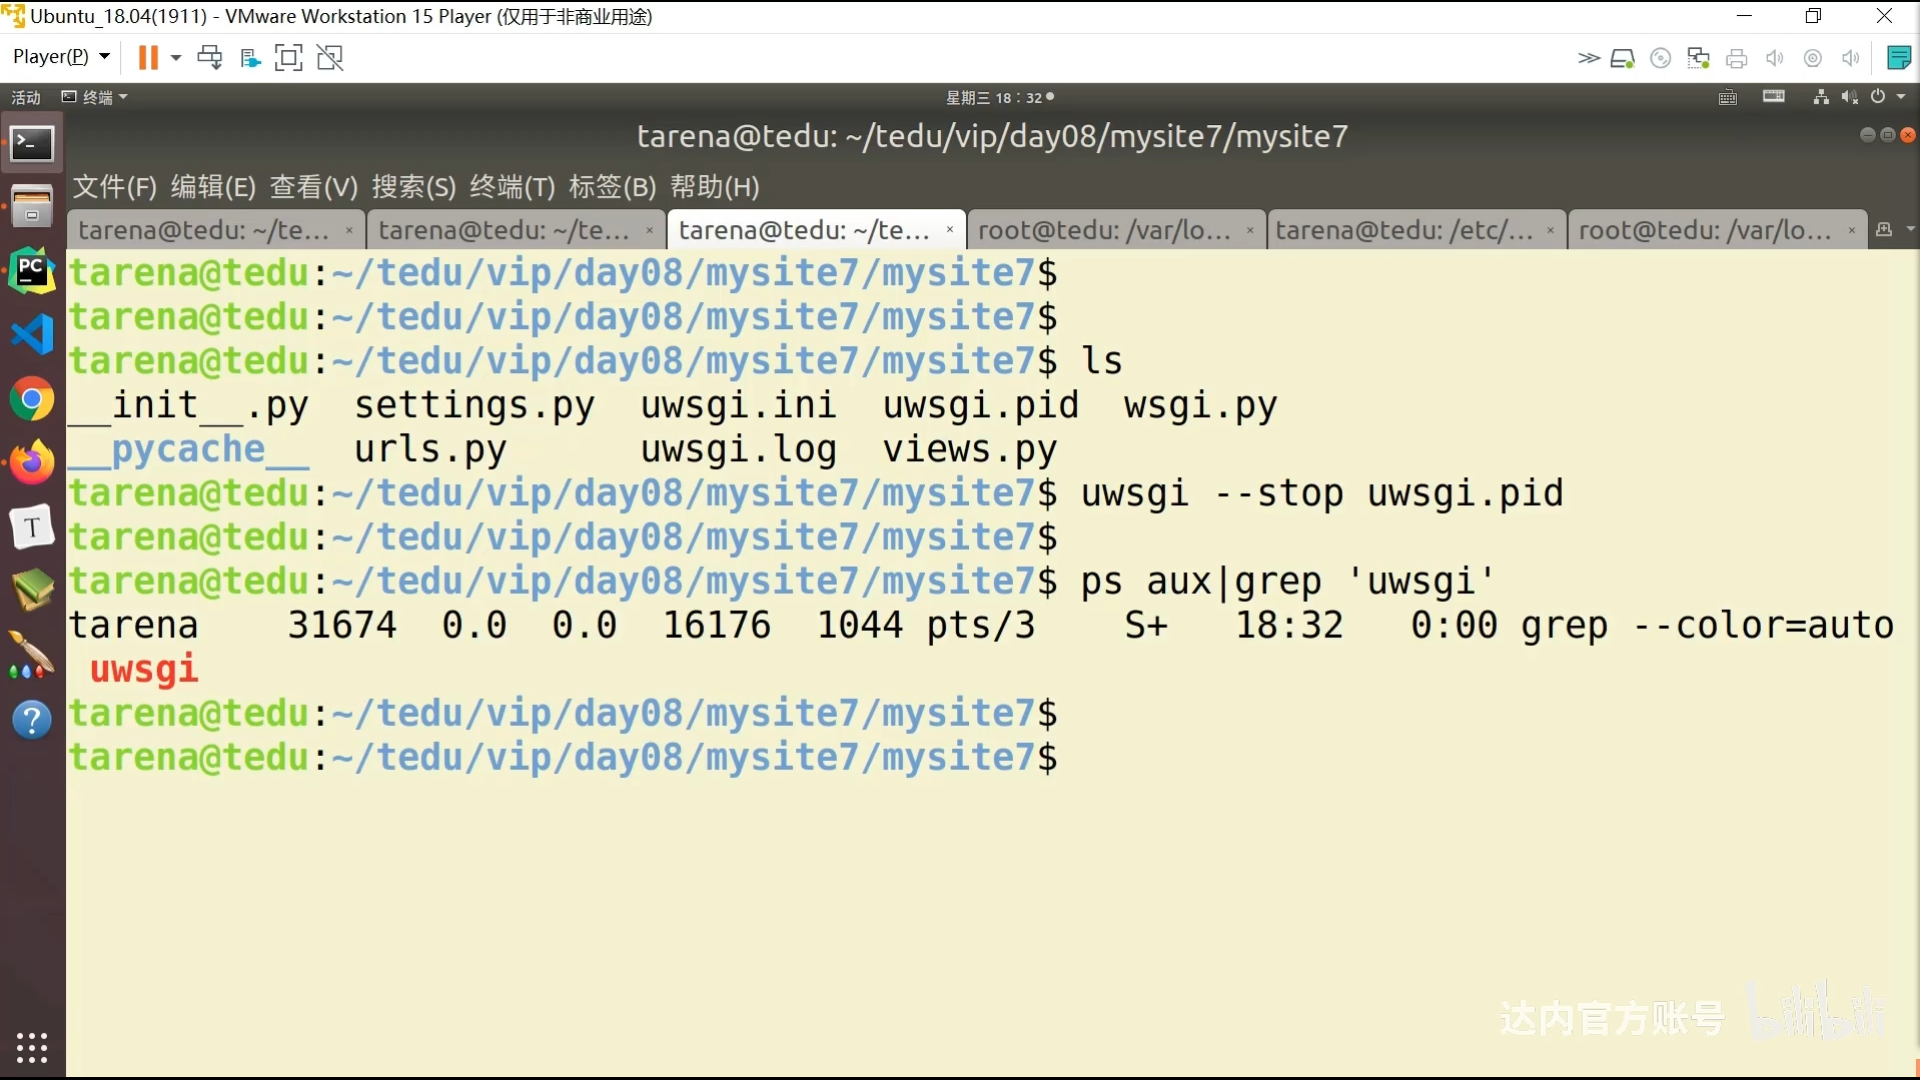Open Google Chrome from the dock
This screenshot has height=1080, width=1920.
(32, 399)
